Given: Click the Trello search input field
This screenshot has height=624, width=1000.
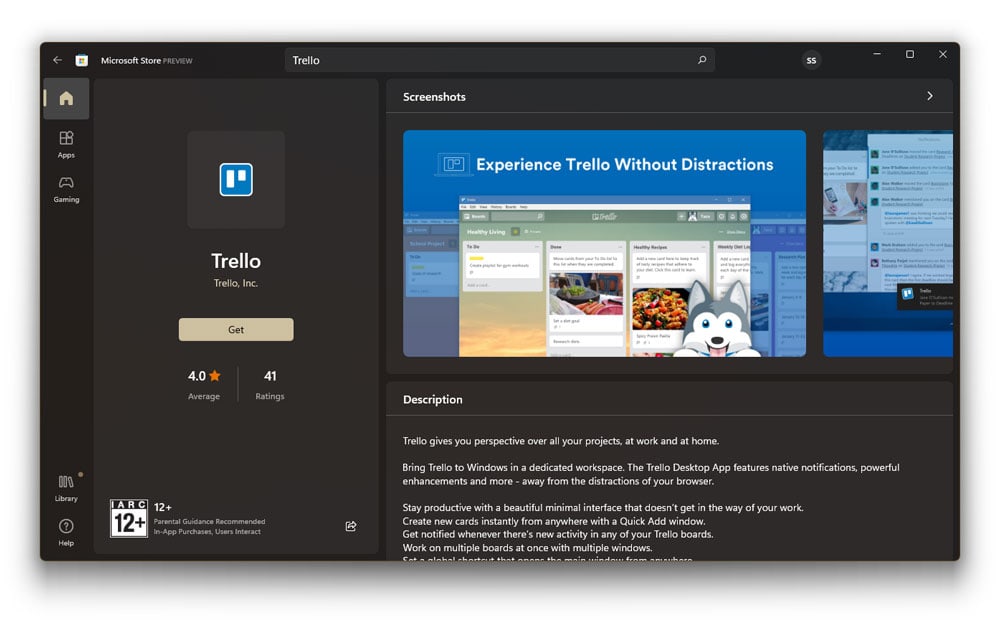Looking at the screenshot, I should 499,60.
